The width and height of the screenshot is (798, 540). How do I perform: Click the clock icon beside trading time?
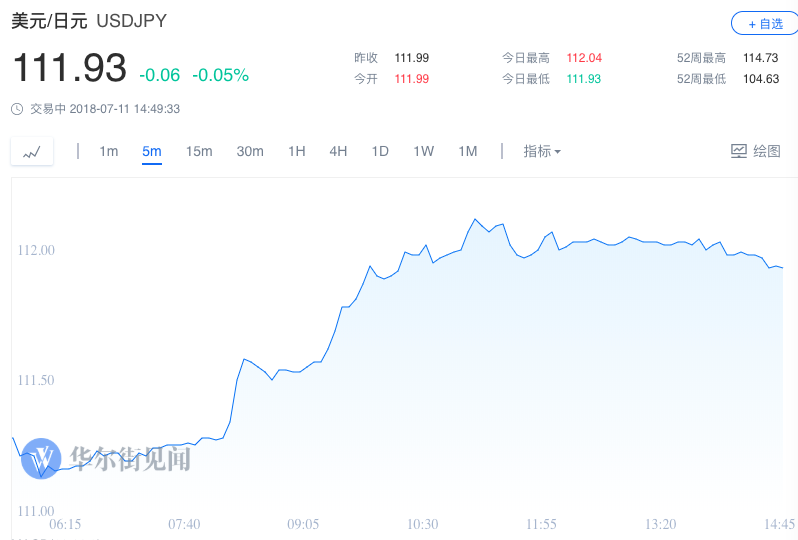tap(17, 108)
